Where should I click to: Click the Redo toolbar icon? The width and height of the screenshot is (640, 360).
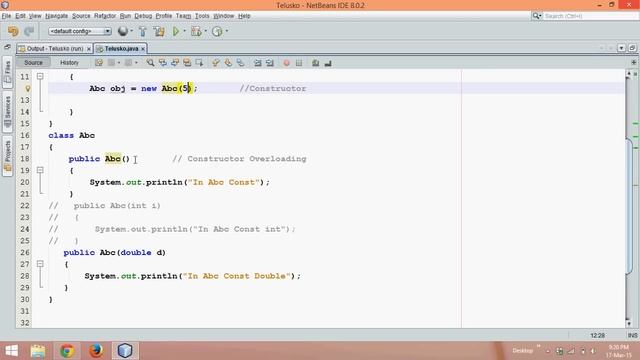point(29,31)
